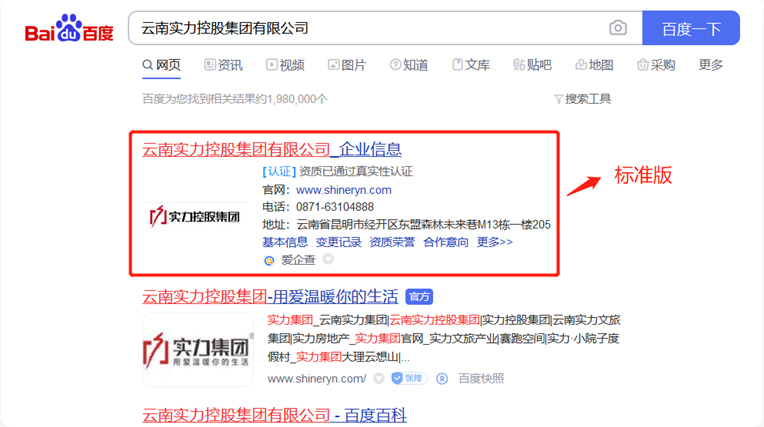Viewport: 764px width, 427px height.
Task: Expand 更多>> company info links
Action: pos(494,242)
